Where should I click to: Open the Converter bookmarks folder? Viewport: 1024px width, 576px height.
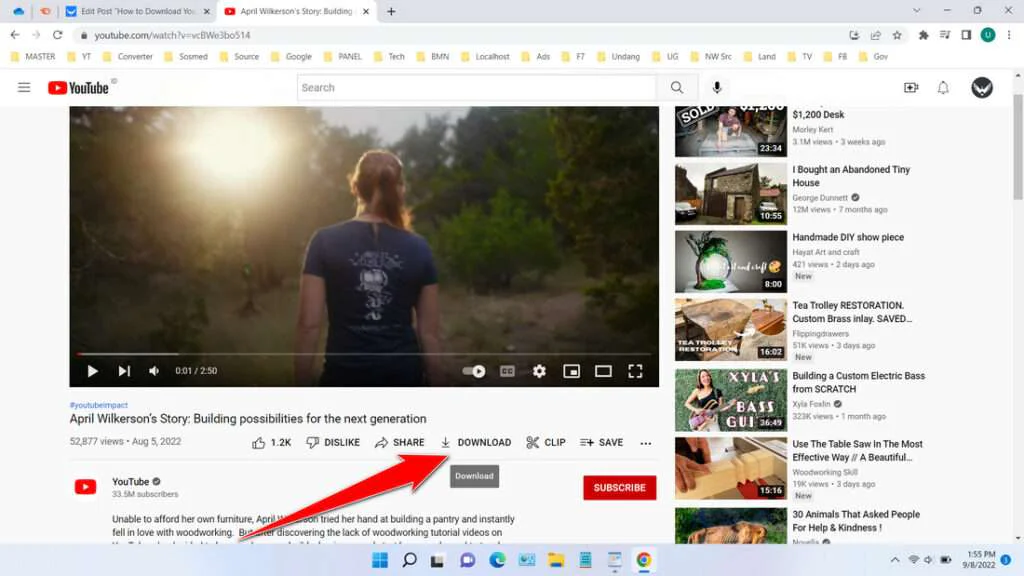pos(128,56)
